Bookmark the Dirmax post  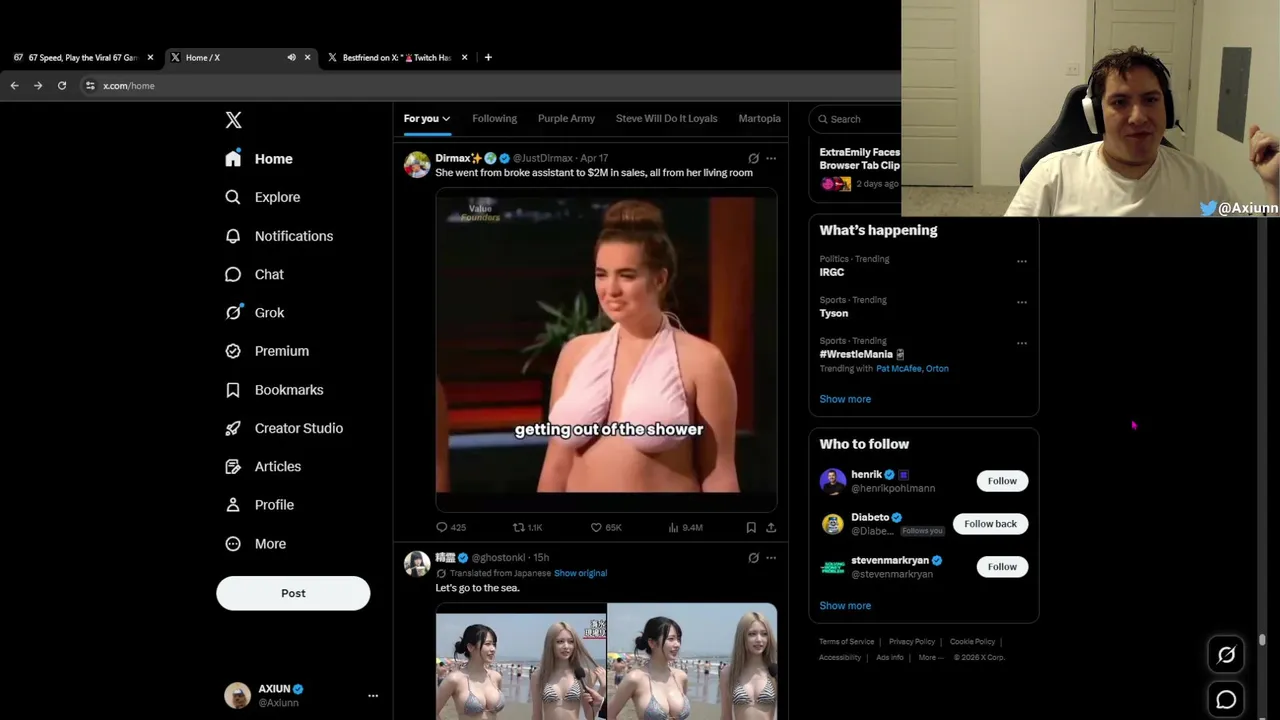click(751, 527)
